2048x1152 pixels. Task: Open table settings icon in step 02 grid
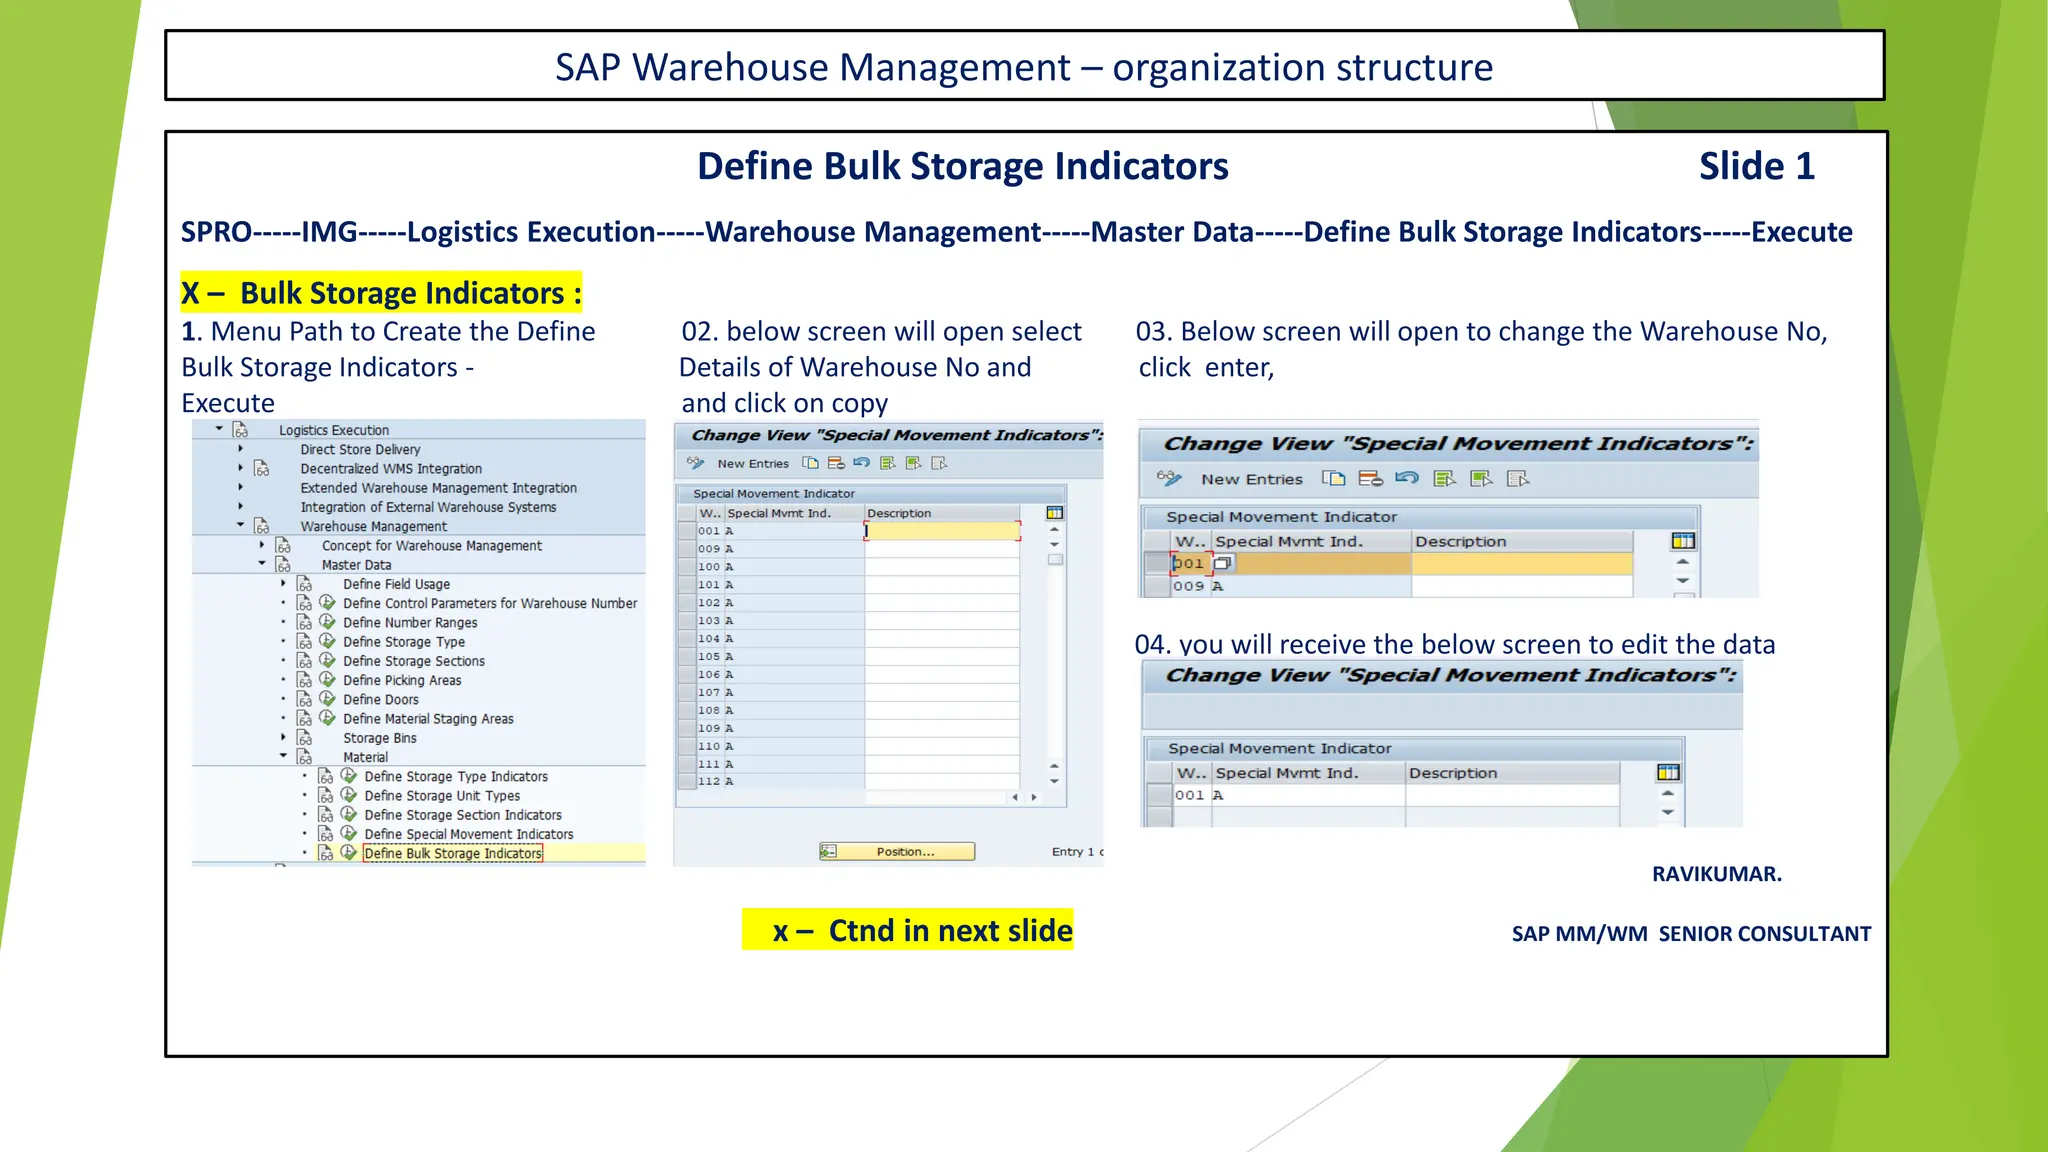click(x=1054, y=513)
